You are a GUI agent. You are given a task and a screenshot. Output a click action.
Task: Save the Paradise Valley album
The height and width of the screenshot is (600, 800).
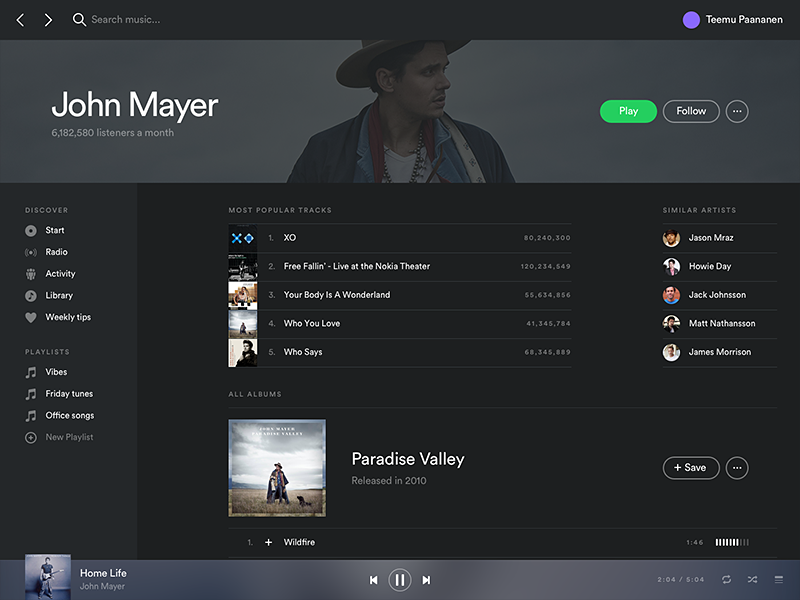[690, 467]
